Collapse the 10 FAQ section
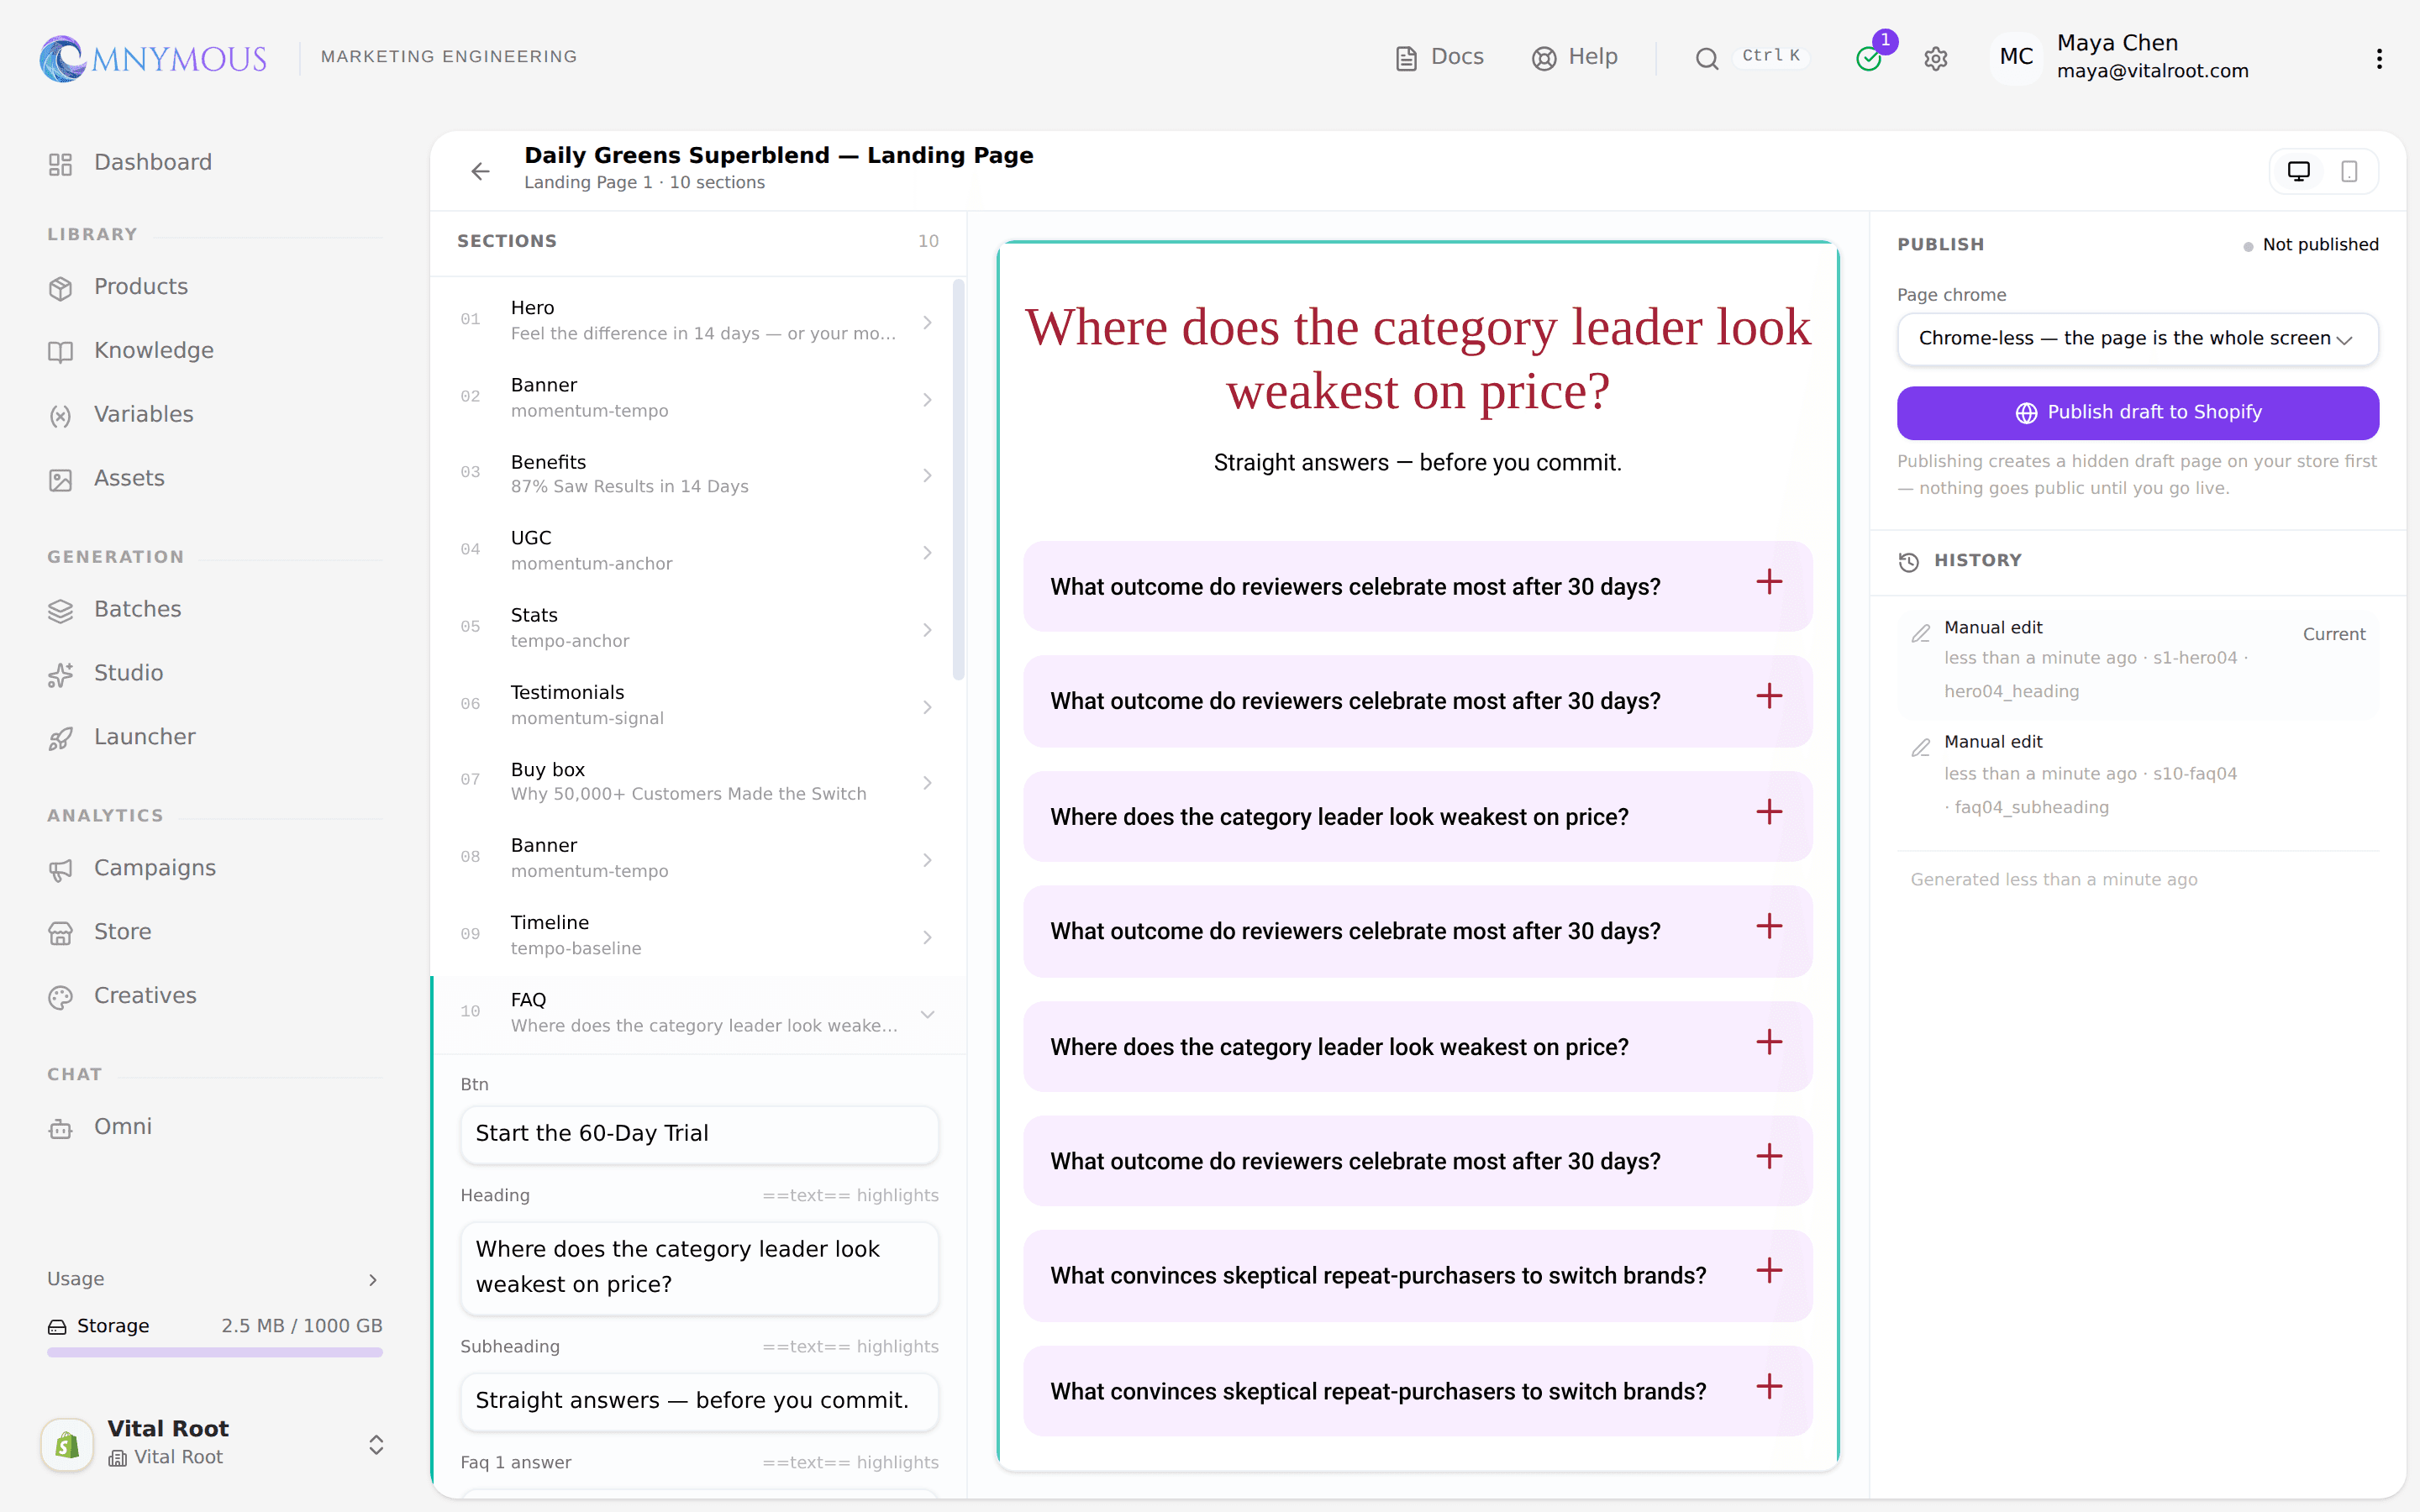 698,1013
